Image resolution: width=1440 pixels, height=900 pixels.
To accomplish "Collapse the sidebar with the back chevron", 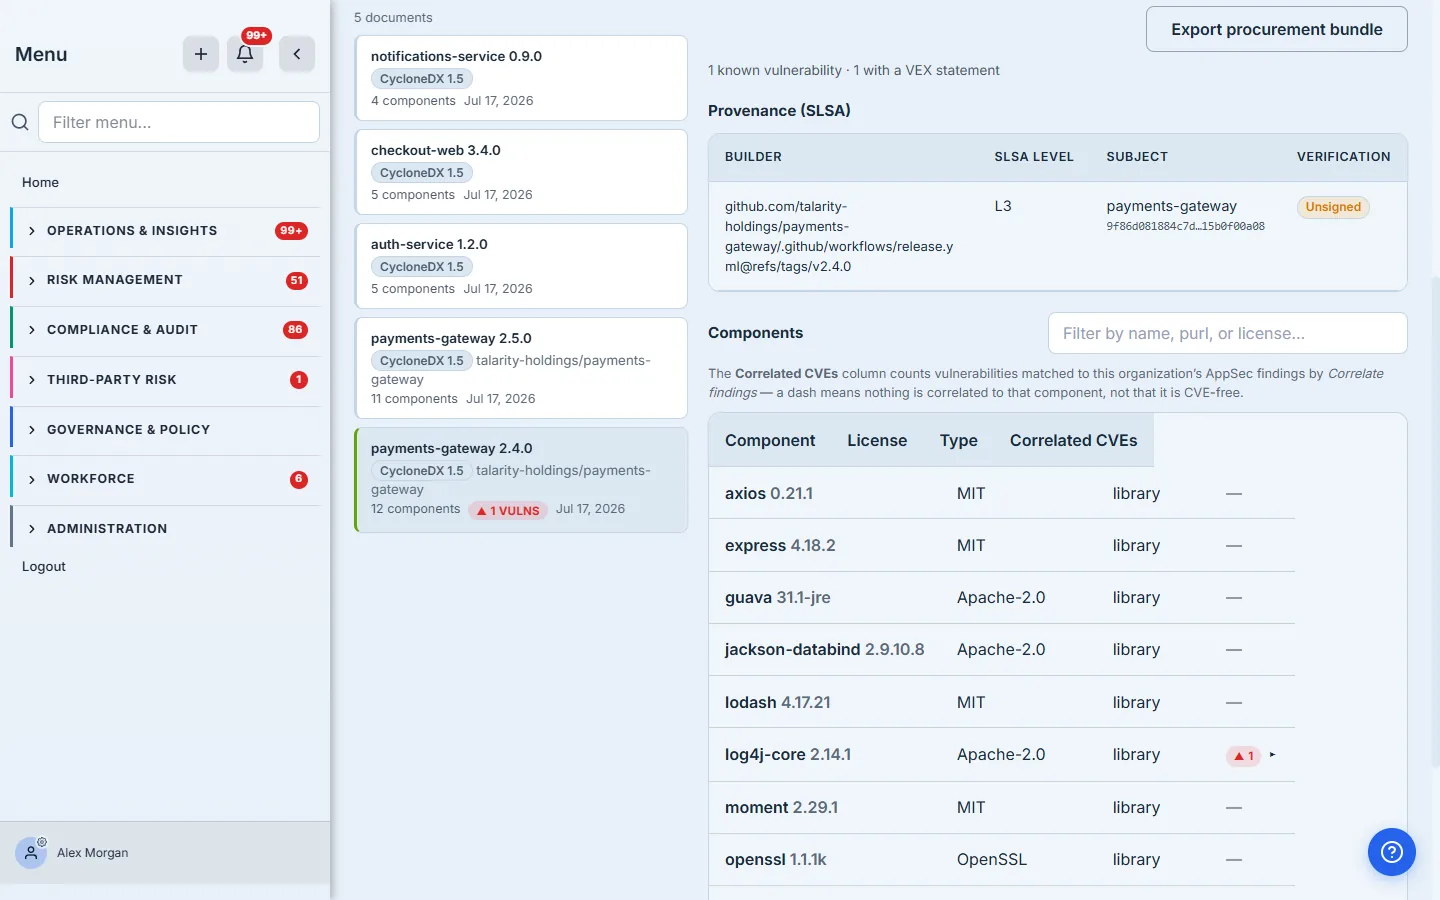I will 297,54.
